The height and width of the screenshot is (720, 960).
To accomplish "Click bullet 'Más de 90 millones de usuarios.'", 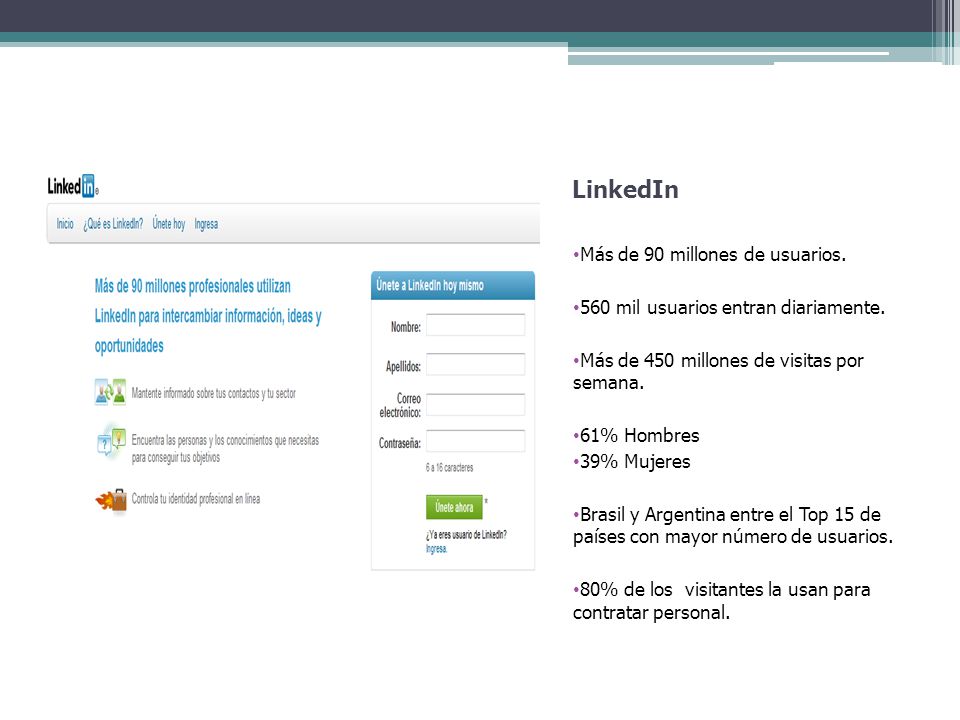I will 710,255.
